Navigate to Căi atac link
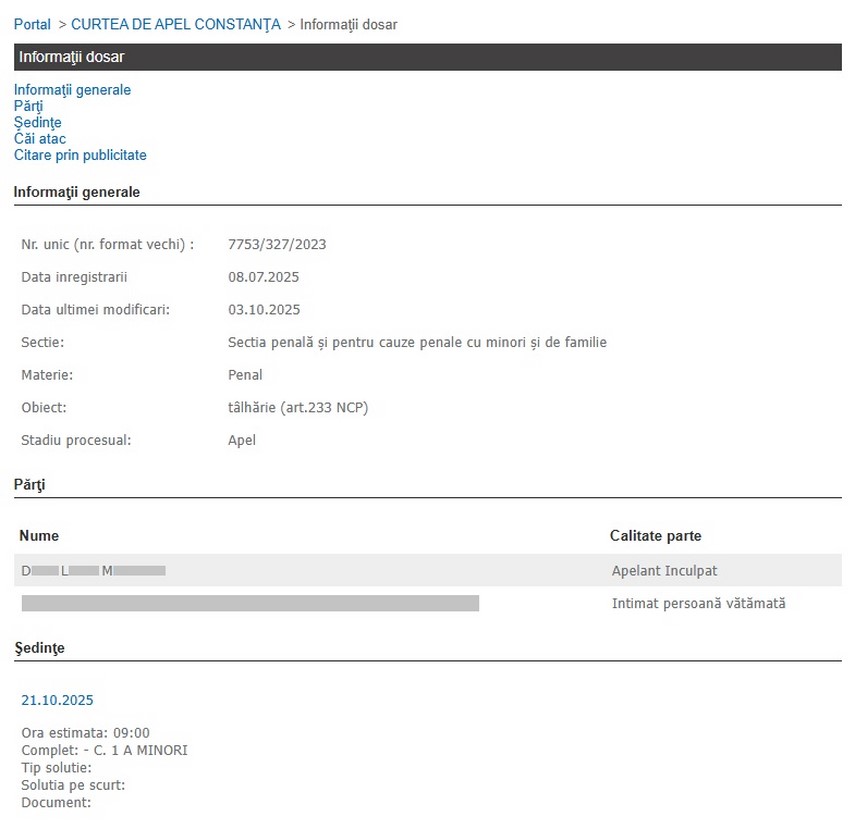Viewport: 855px width, 829px height. pyautogui.click(x=40, y=139)
